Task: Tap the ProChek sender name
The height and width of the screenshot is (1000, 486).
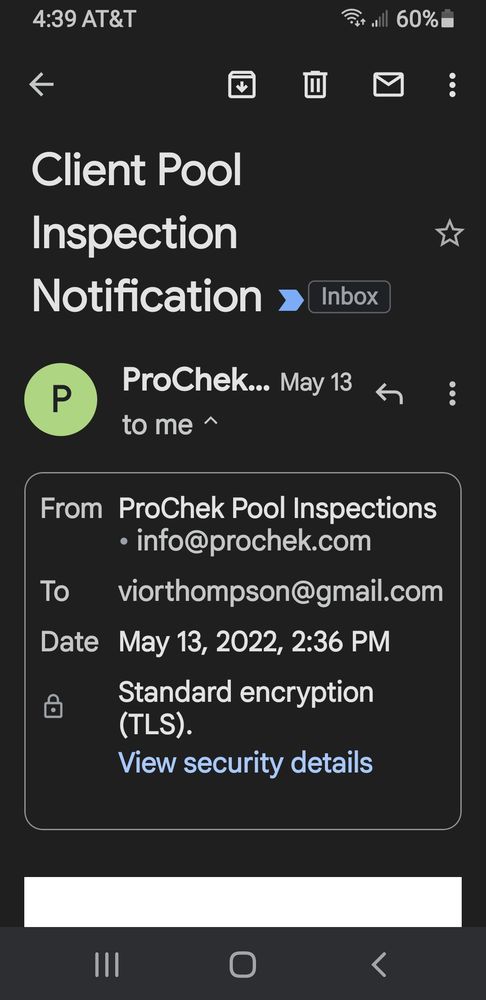Action: click(x=196, y=380)
